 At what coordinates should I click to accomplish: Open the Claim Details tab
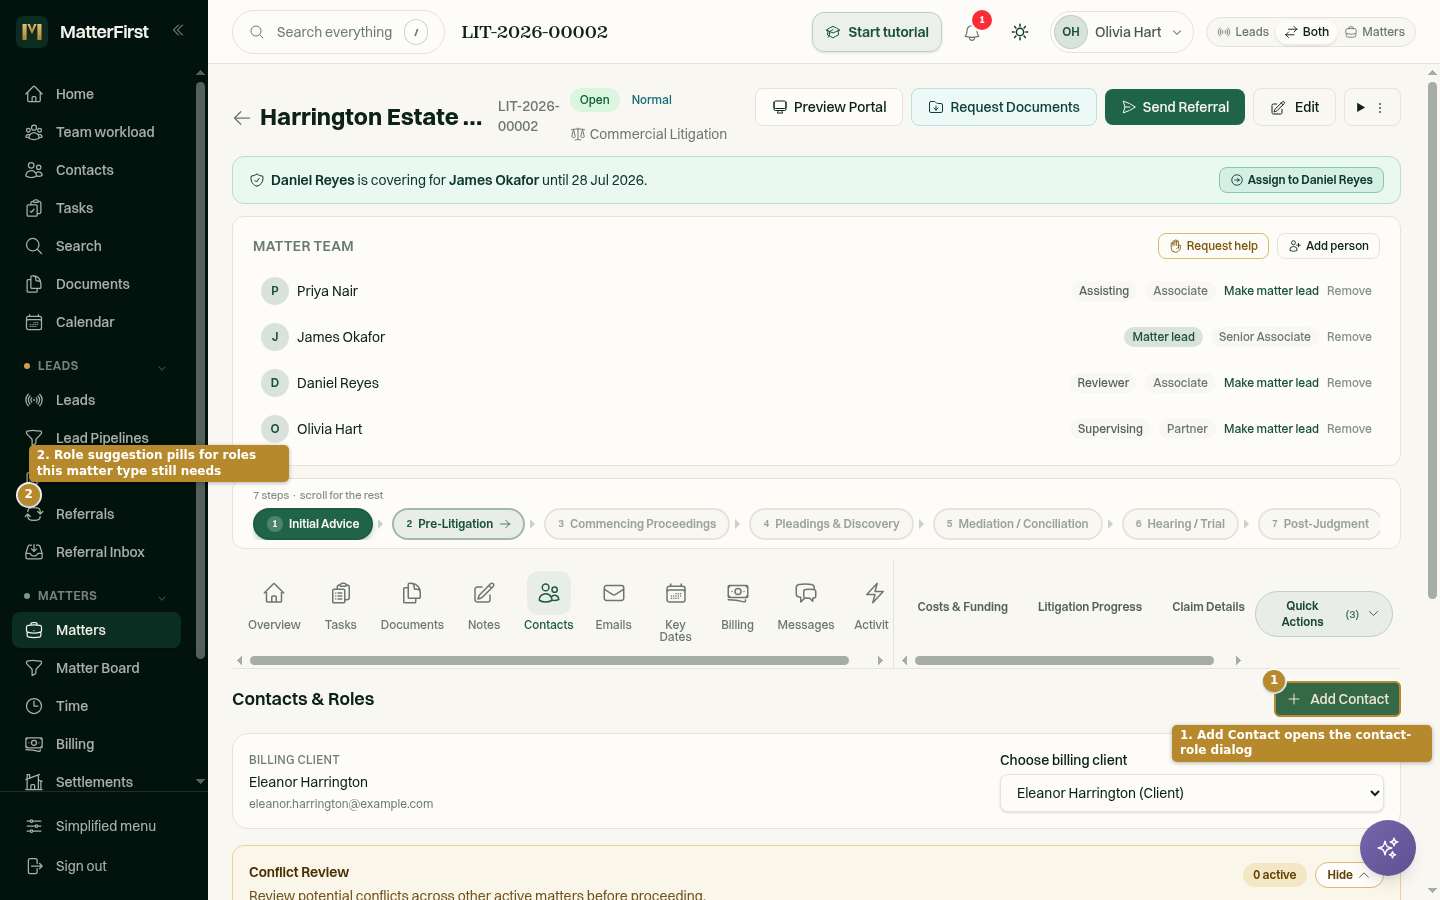point(1208,607)
